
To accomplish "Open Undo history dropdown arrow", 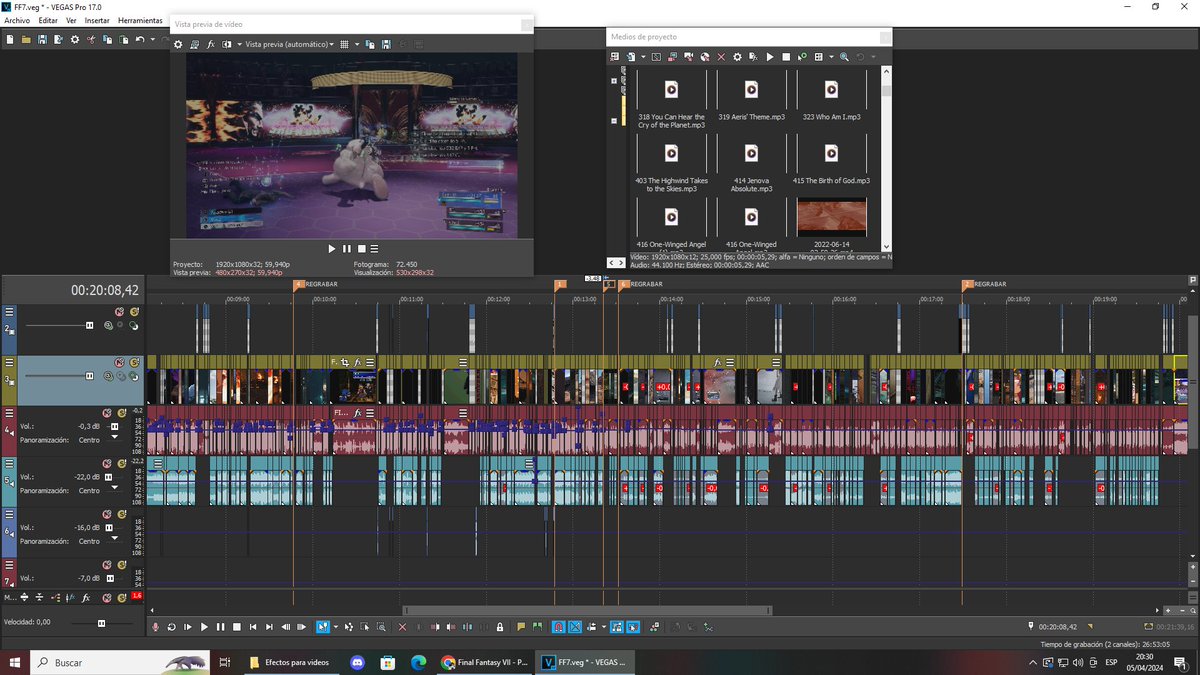I will tap(153, 39).
